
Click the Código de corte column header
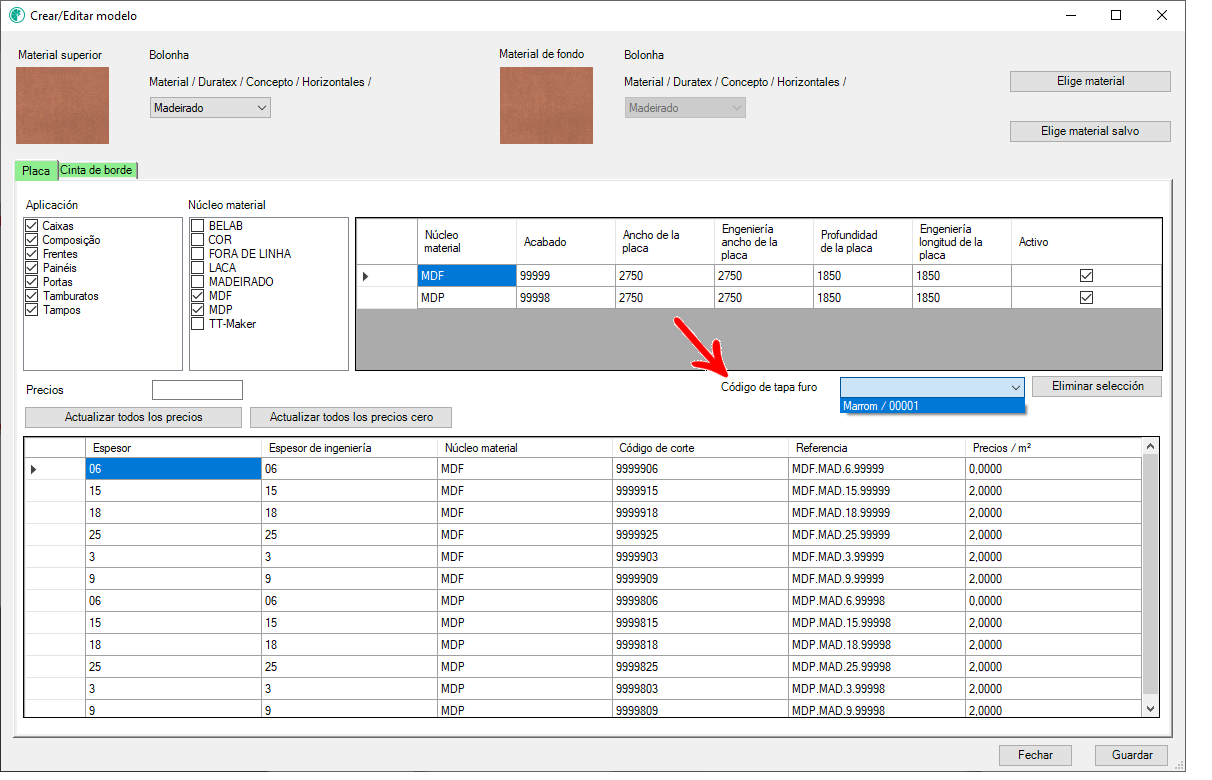click(700, 448)
